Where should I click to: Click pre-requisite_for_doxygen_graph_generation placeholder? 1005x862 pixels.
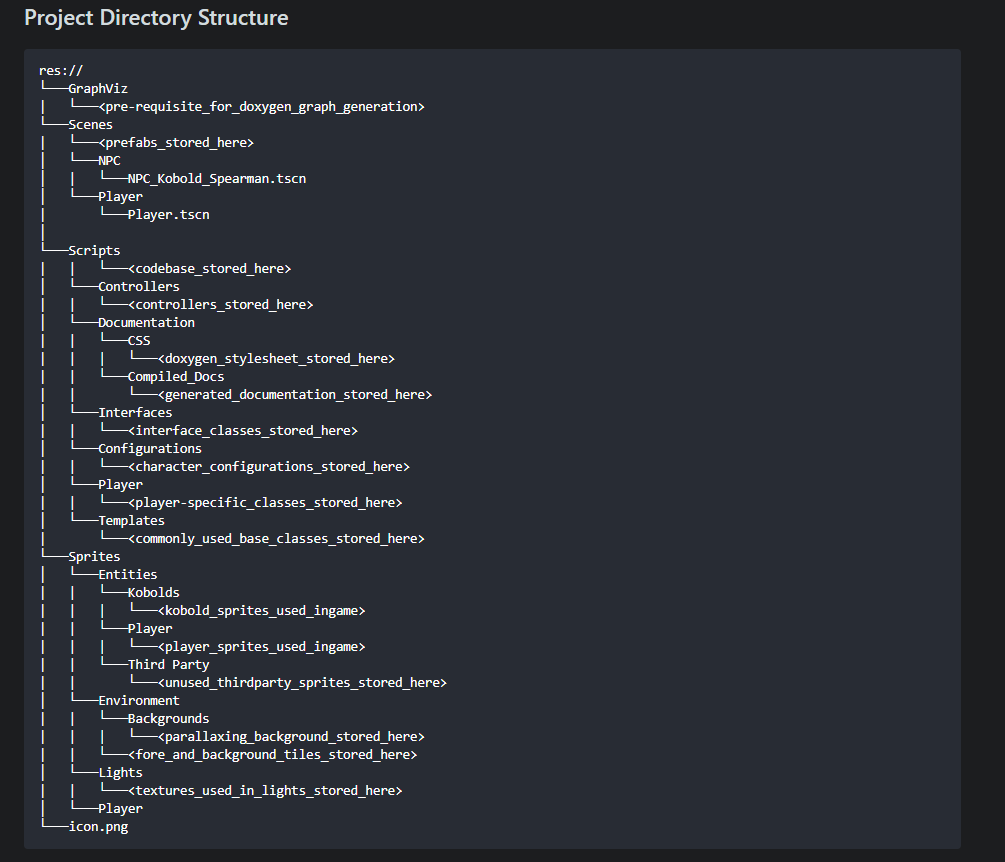(262, 106)
